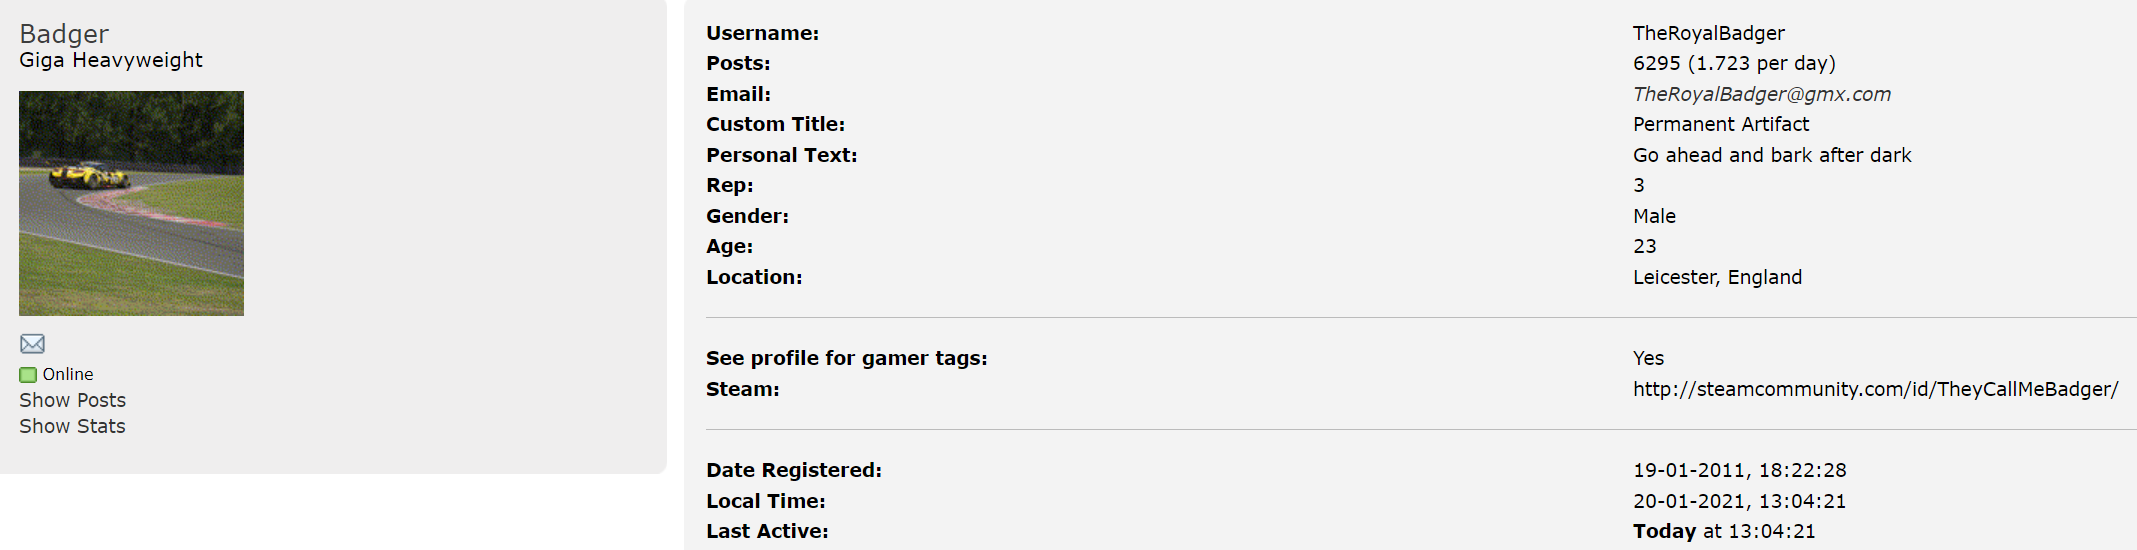The image size is (2137, 550).
Task: Open the steamcommunity.com profile URL
Action: [x=1875, y=389]
